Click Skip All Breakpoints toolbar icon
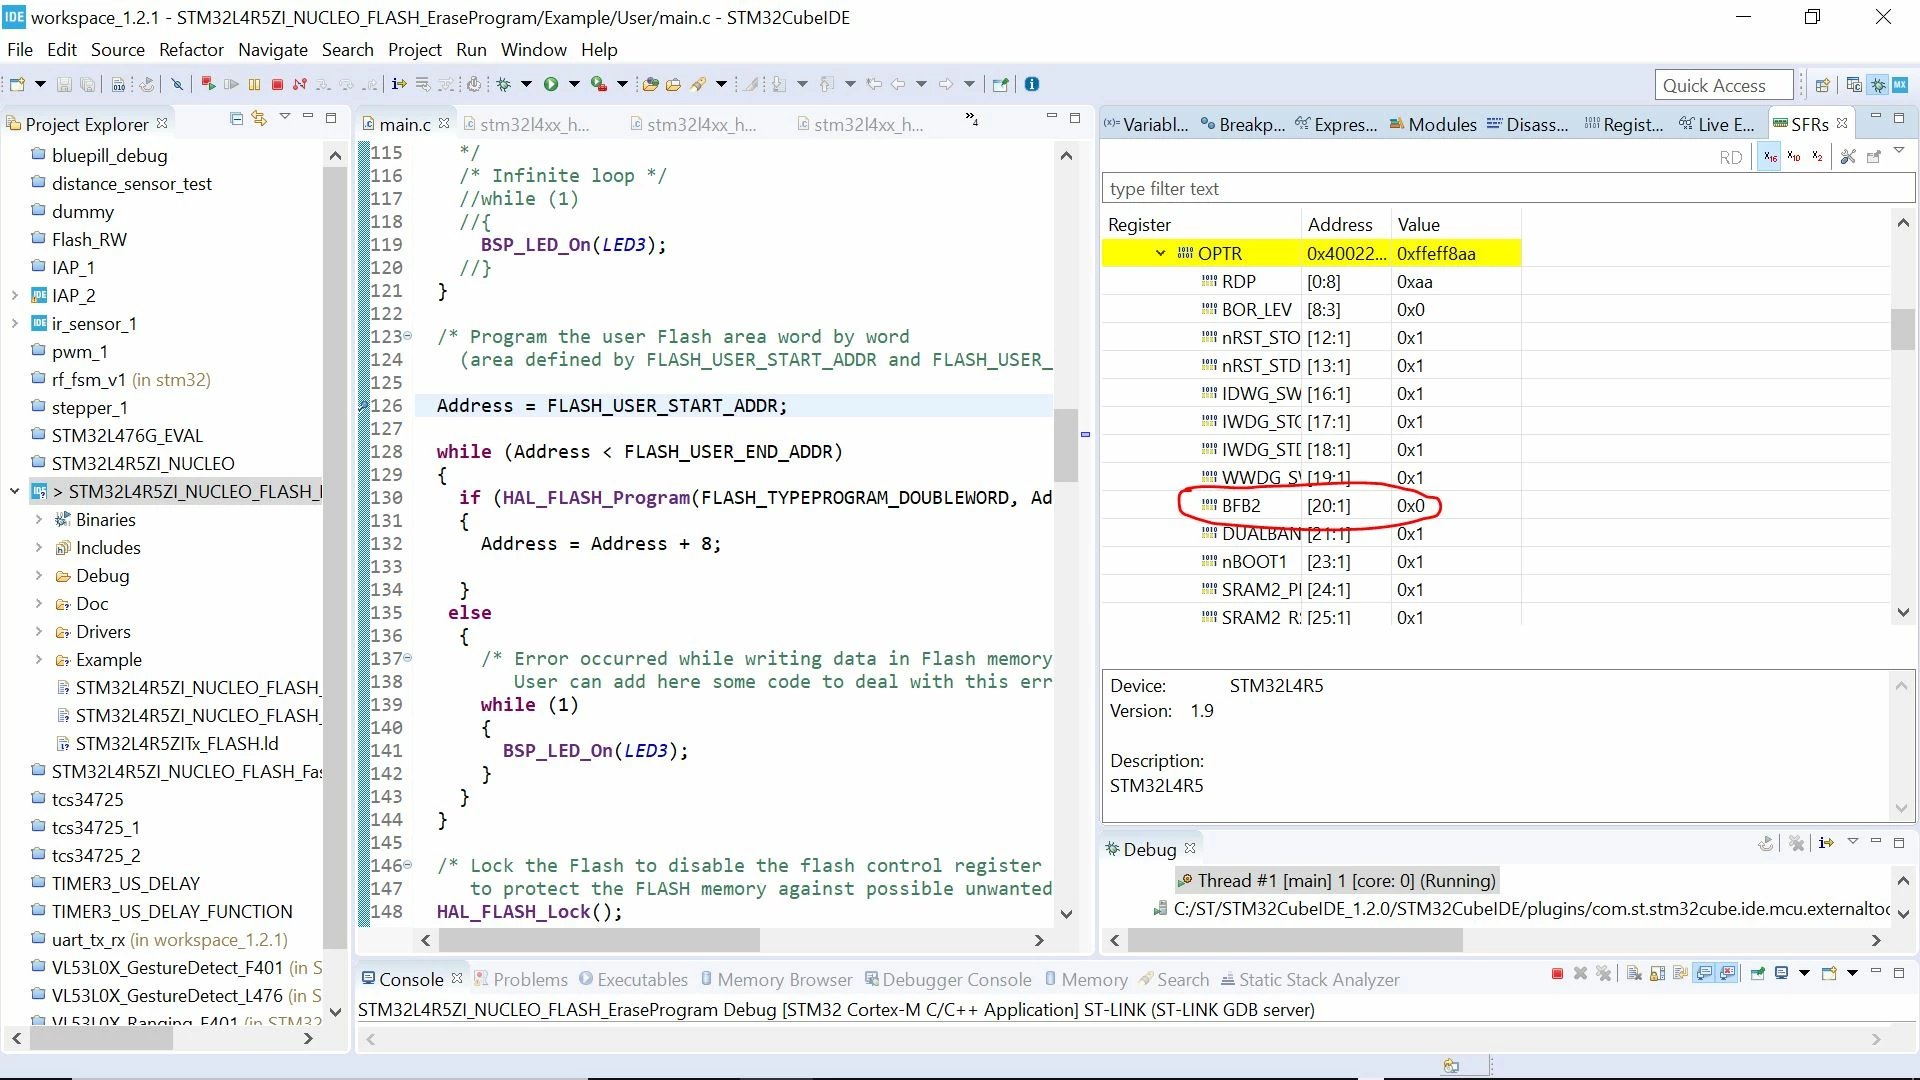Screen dimensions: 1920x1080 point(177,85)
